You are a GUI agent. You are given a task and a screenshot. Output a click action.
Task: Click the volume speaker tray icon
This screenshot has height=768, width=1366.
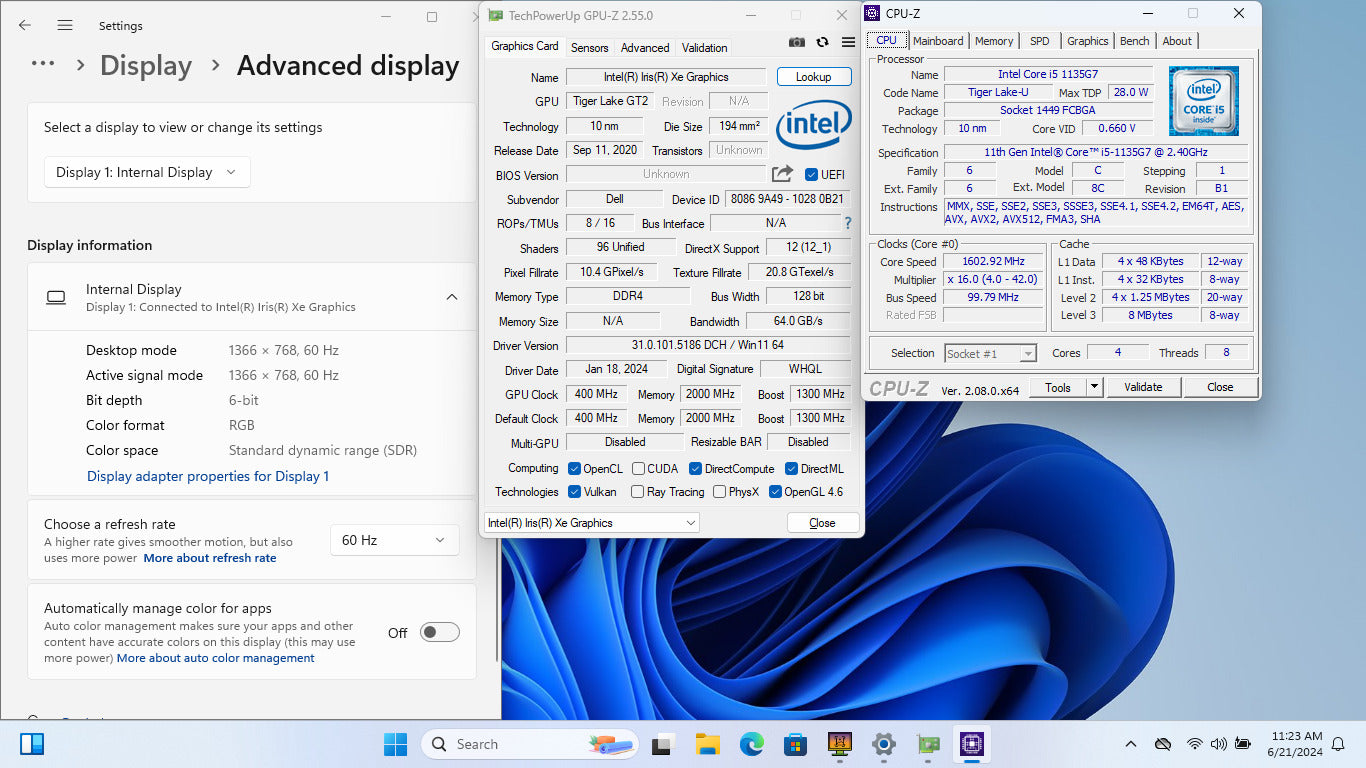coord(1218,744)
